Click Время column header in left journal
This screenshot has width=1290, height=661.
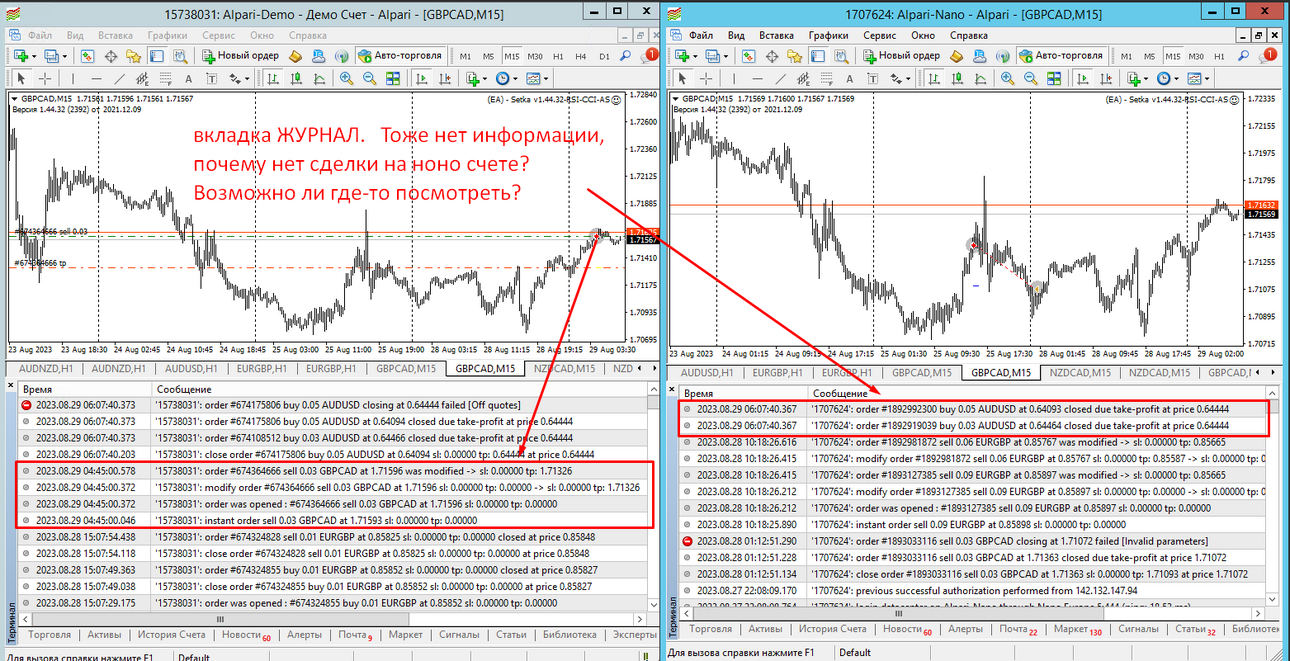tap(84, 389)
